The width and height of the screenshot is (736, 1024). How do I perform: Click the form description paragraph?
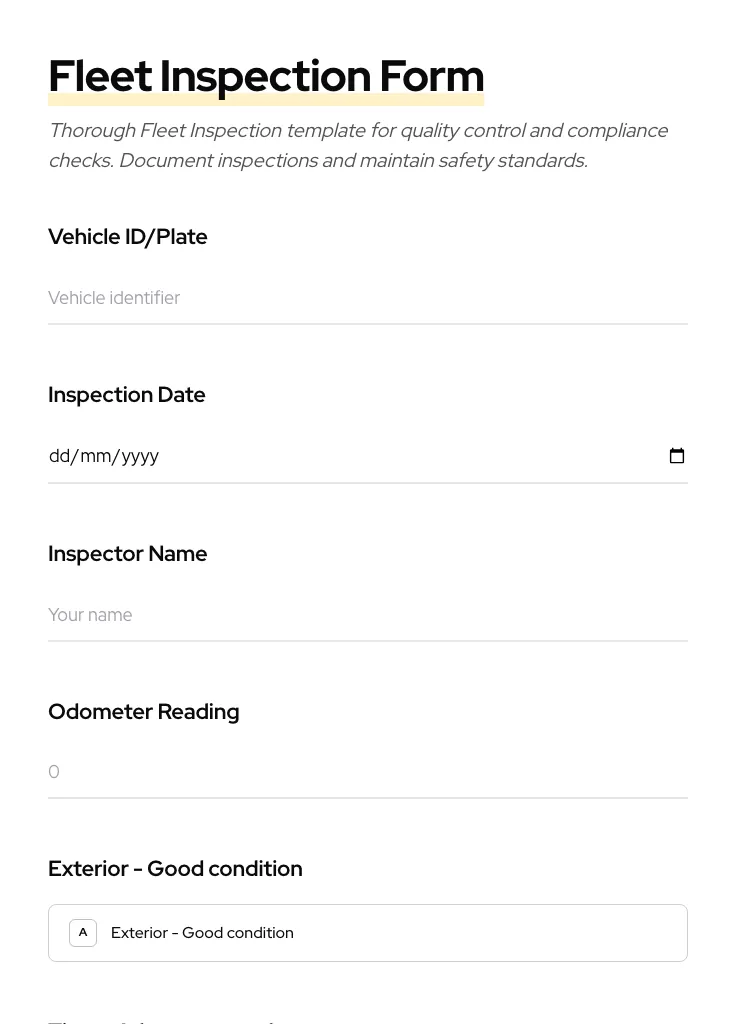coord(358,145)
